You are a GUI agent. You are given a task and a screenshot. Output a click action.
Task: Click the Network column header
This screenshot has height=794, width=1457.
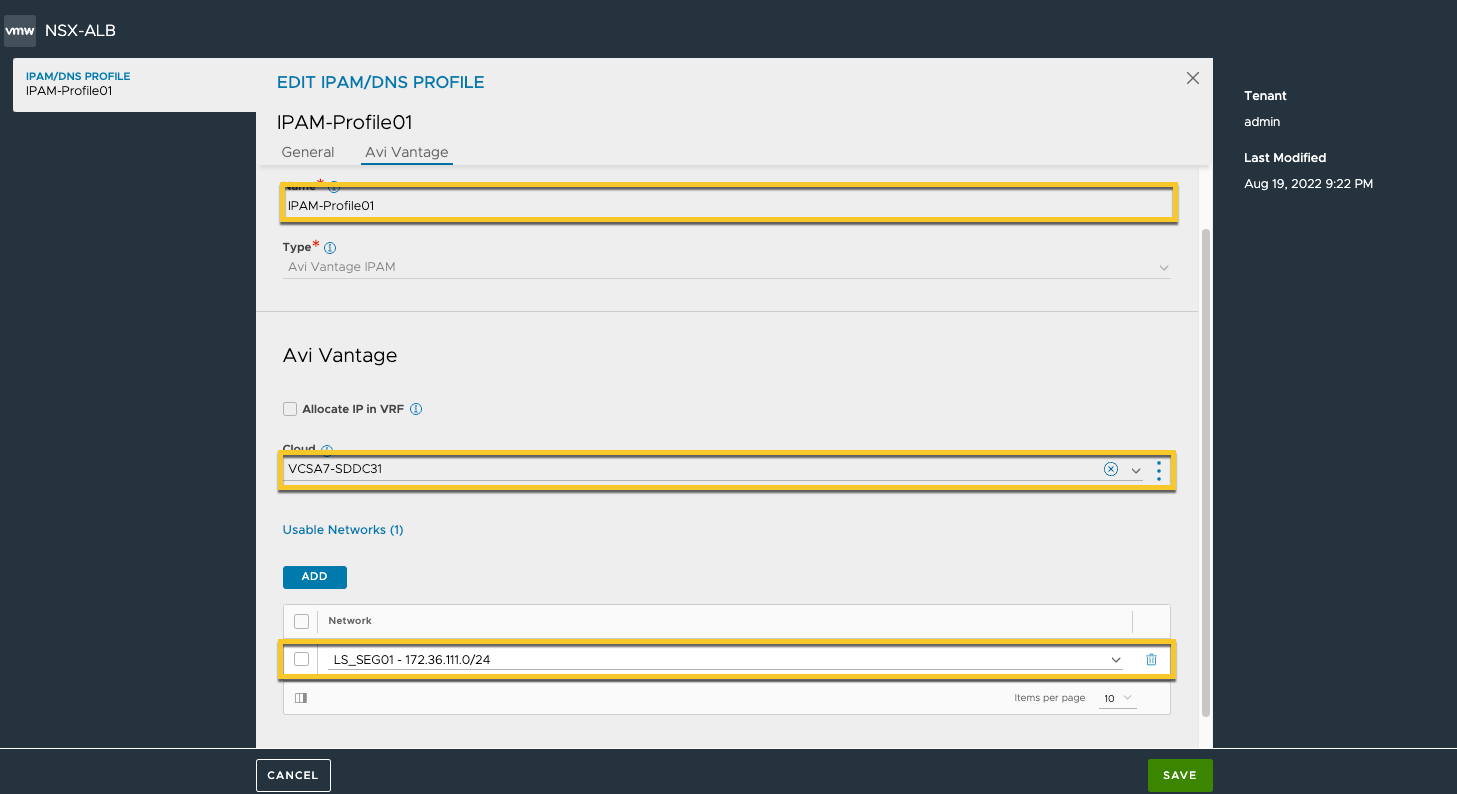point(350,621)
